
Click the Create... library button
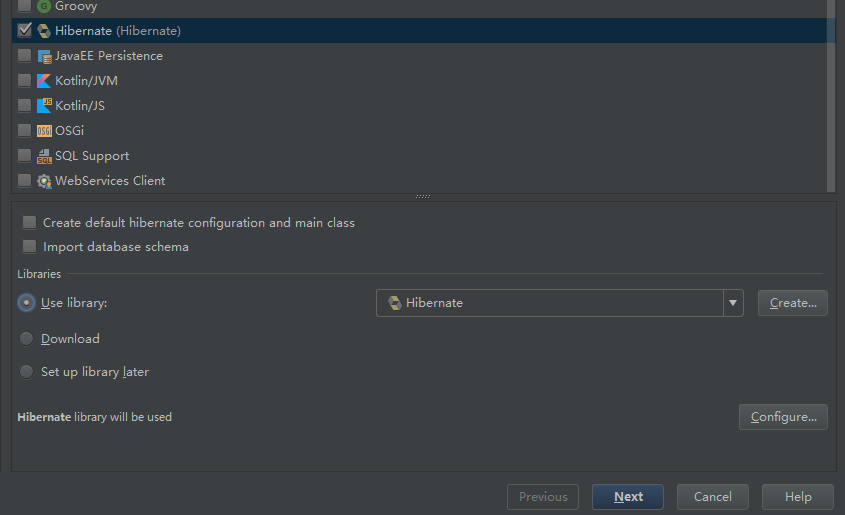pos(792,303)
